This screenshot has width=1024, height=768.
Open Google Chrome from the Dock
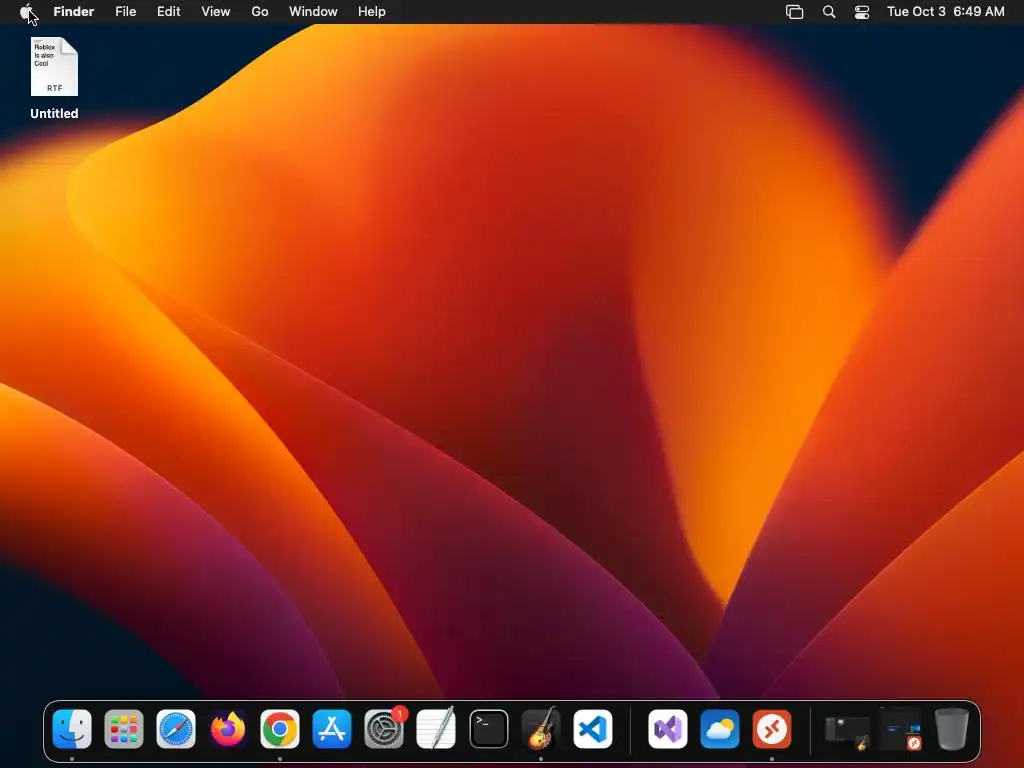pyautogui.click(x=280, y=729)
